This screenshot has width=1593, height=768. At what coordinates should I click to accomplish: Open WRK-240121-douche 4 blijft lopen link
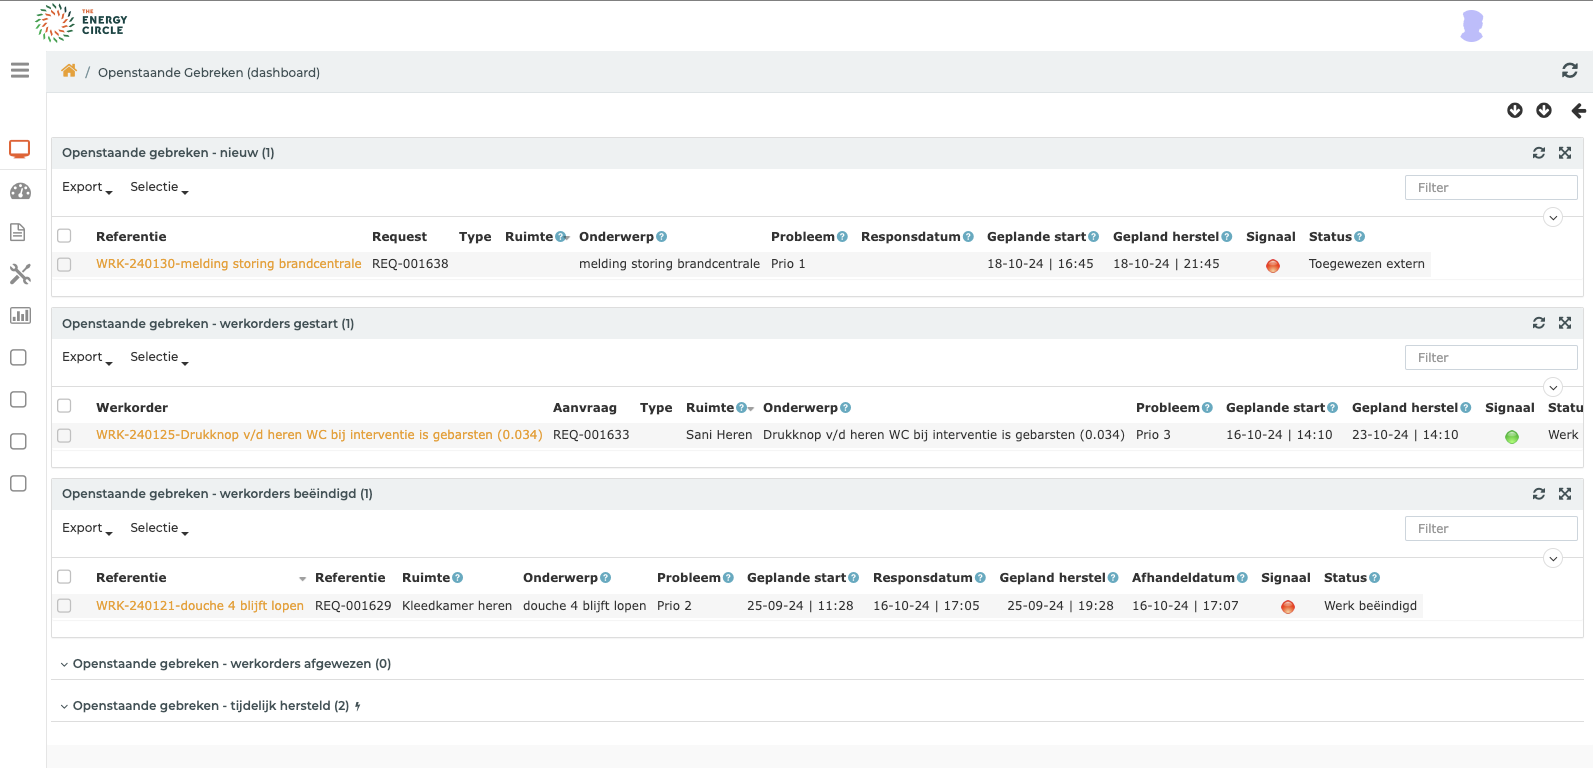(x=200, y=606)
